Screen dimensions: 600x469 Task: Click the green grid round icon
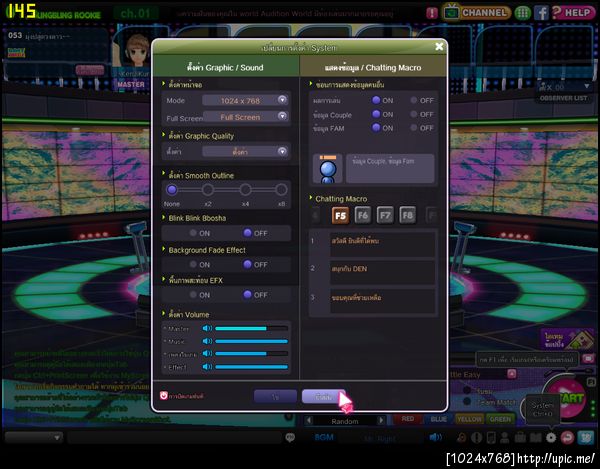(522, 13)
